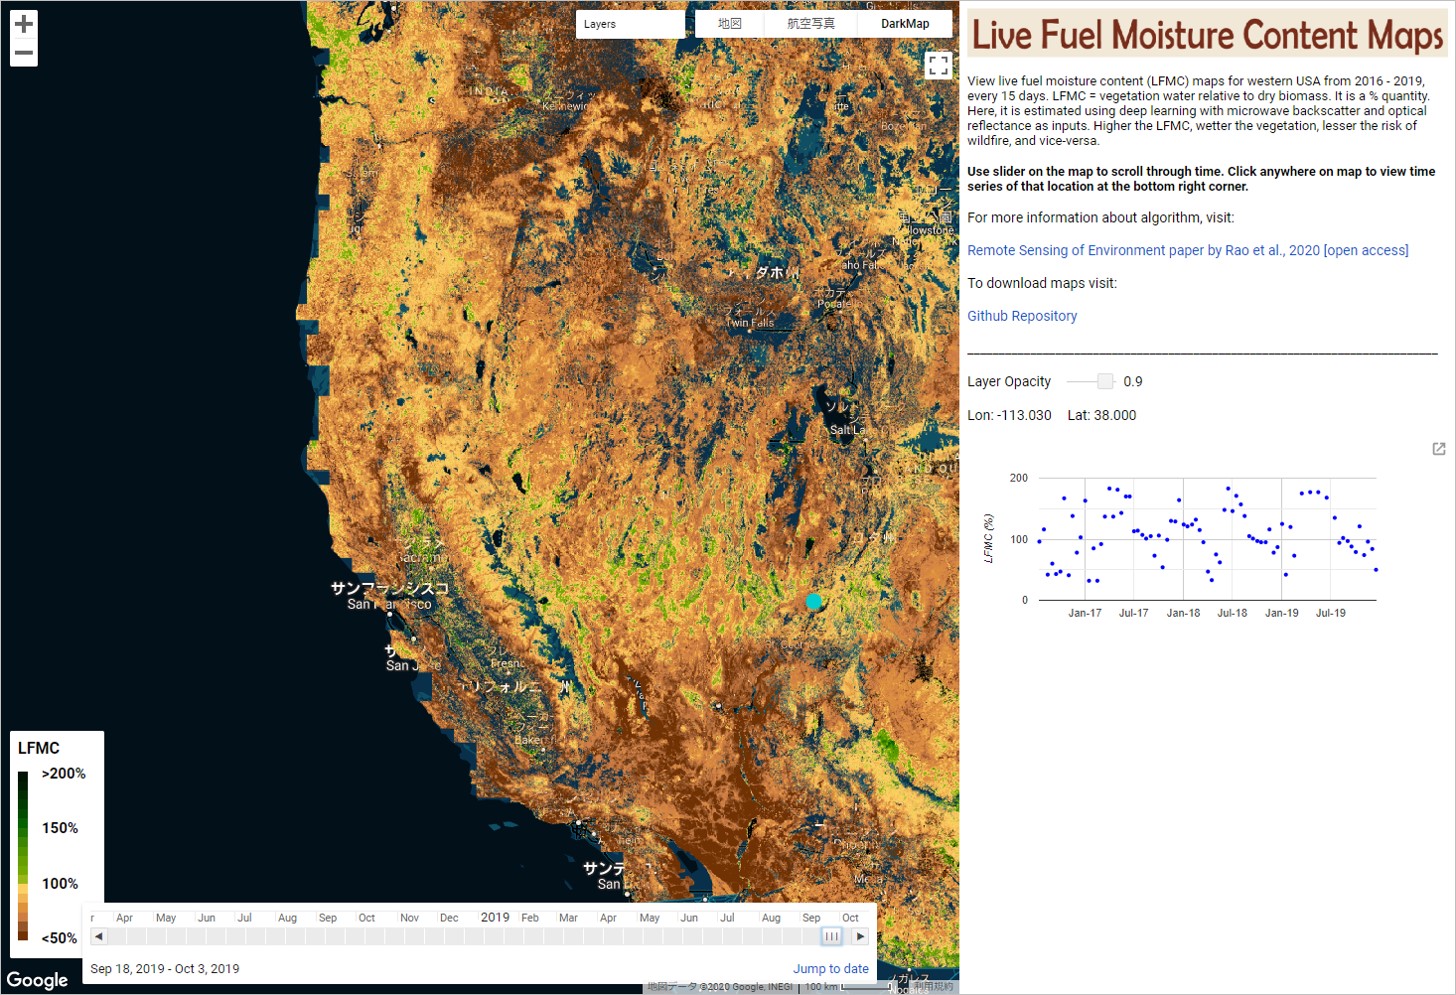
Task: Switch to 地図 map type
Action: (x=729, y=24)
